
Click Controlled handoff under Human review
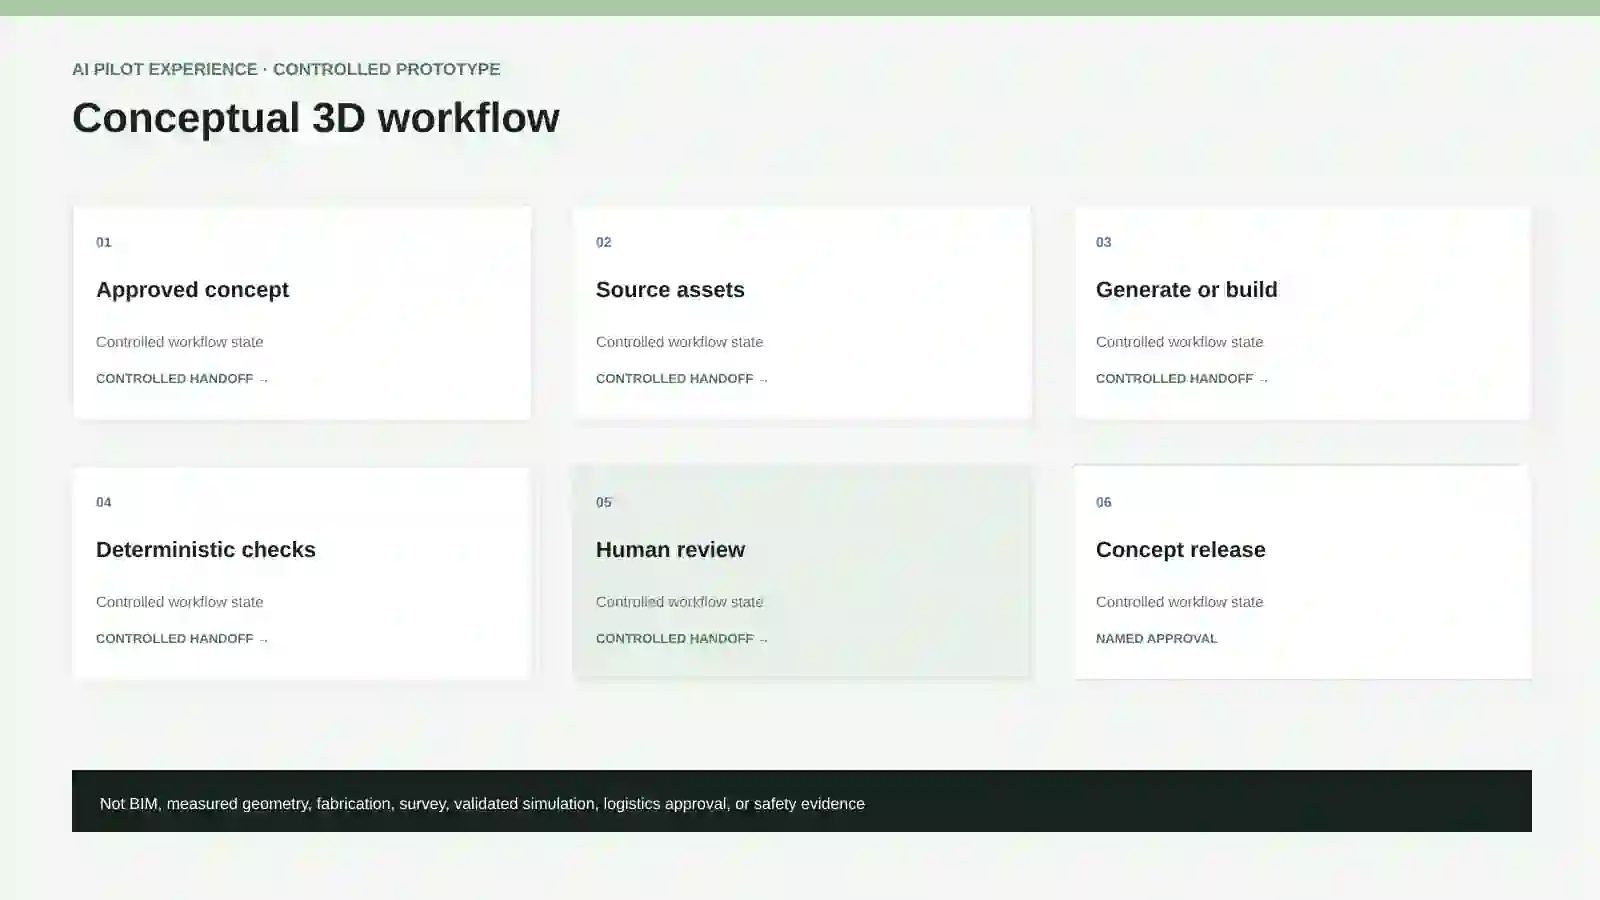point(682,639)
